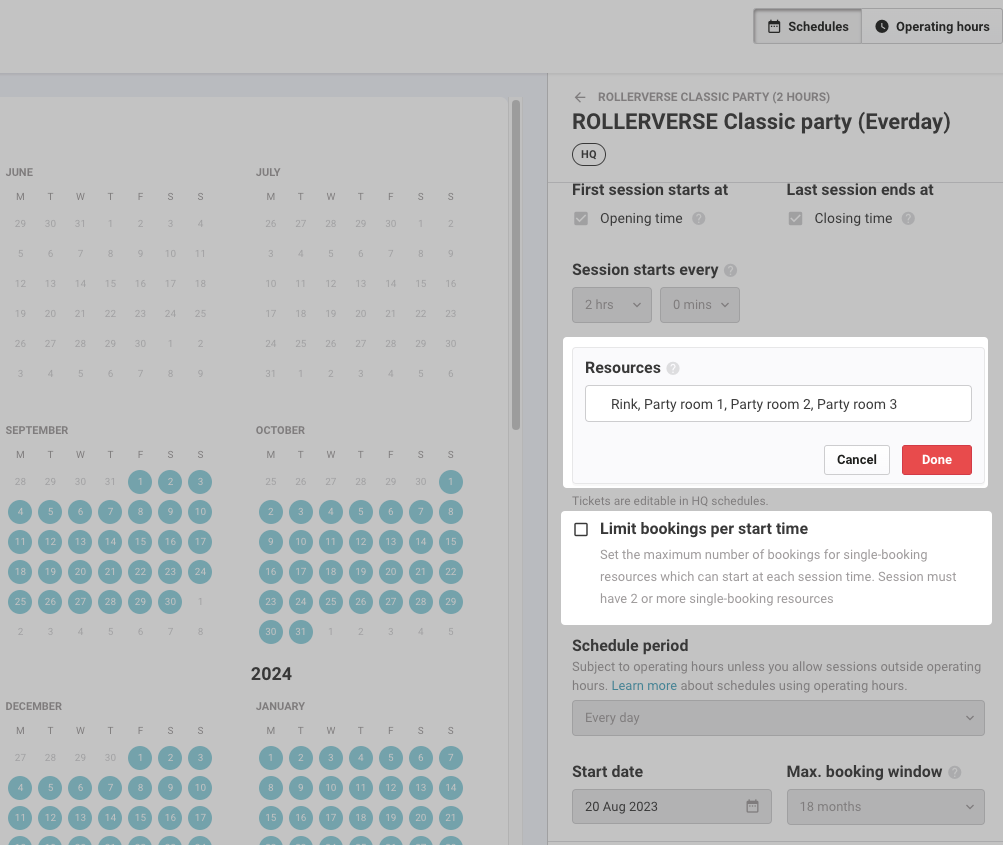Select September 30 on the calendar
The width and height of the screenshot is (1003, 845).
point(170,601)
